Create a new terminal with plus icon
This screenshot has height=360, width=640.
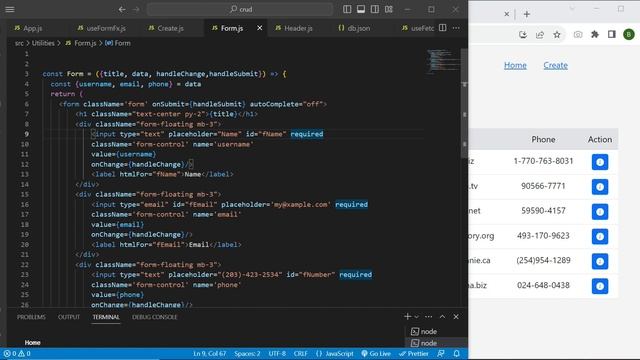tap(407, 316)
